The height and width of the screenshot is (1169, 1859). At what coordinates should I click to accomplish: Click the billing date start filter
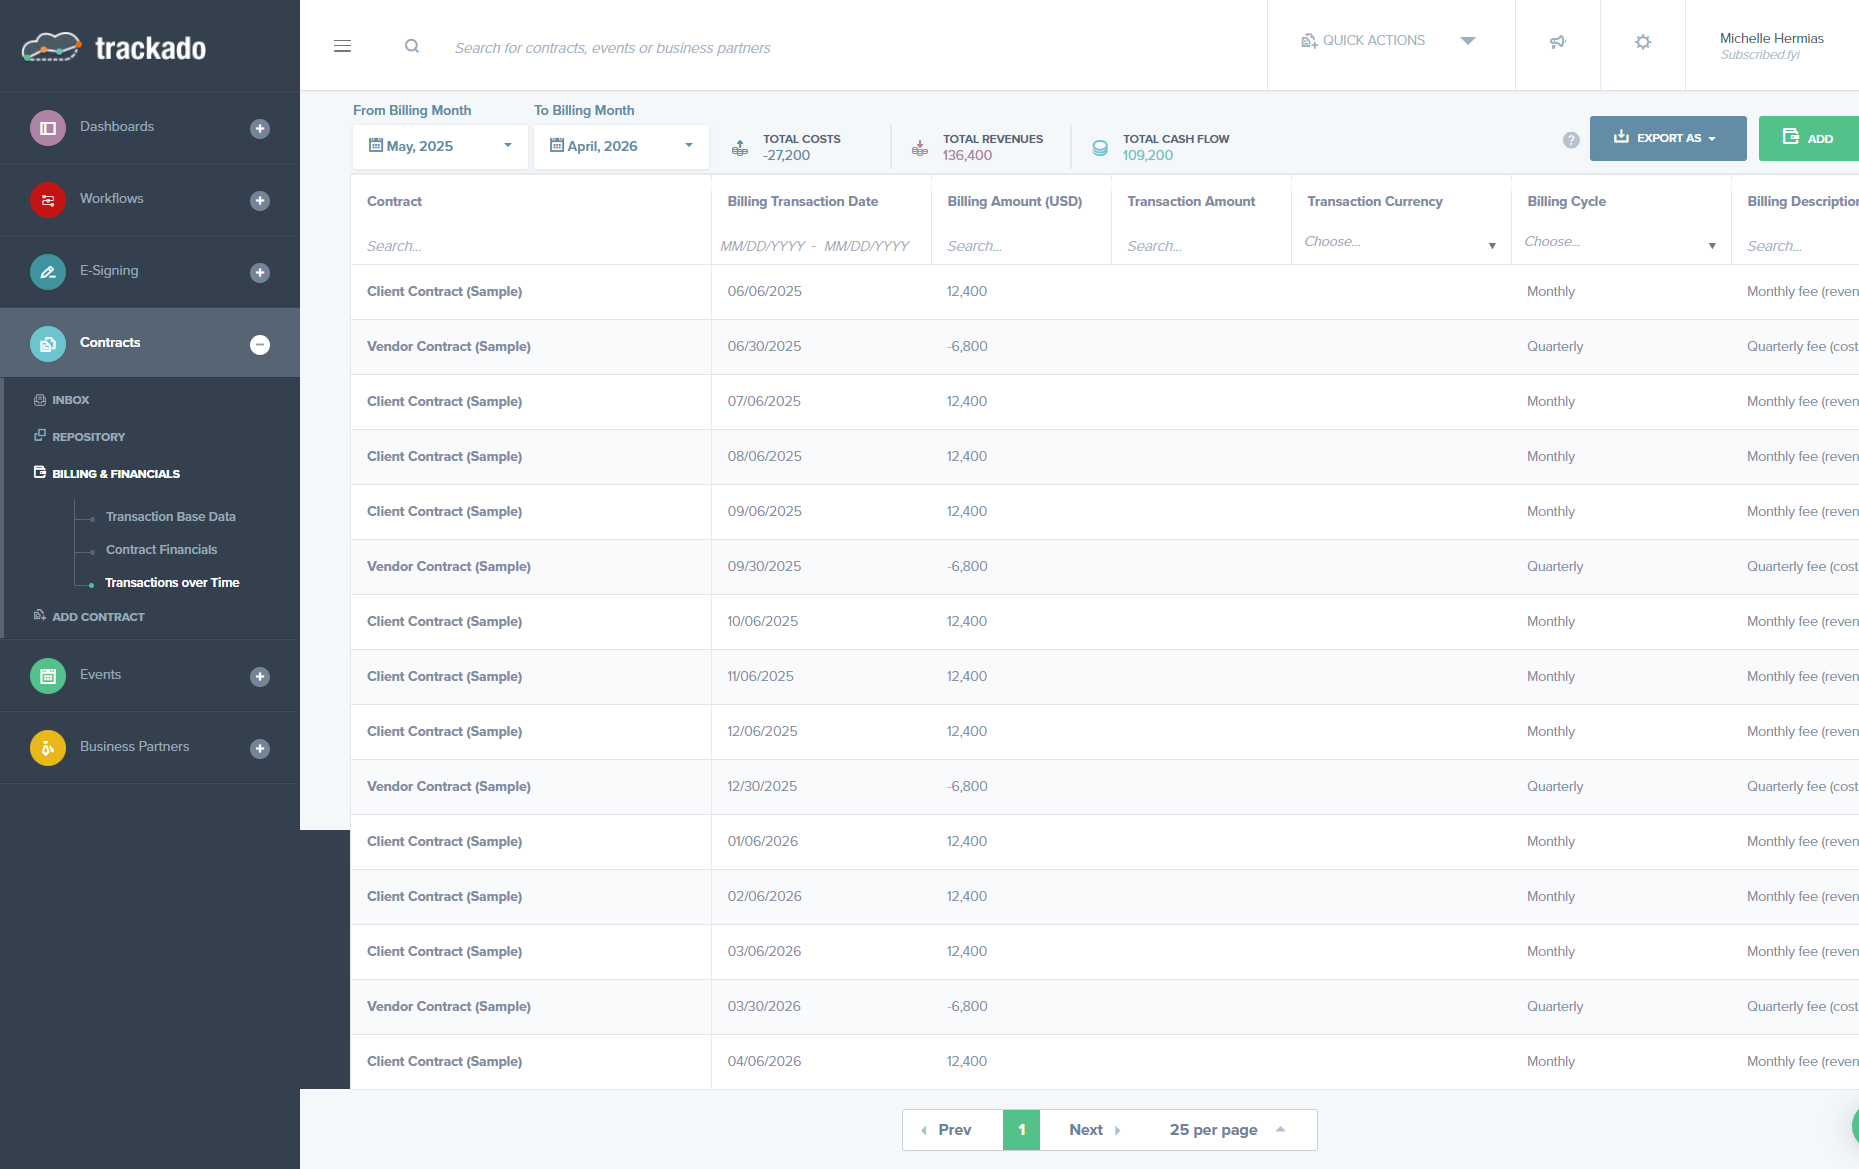[763, 246]
